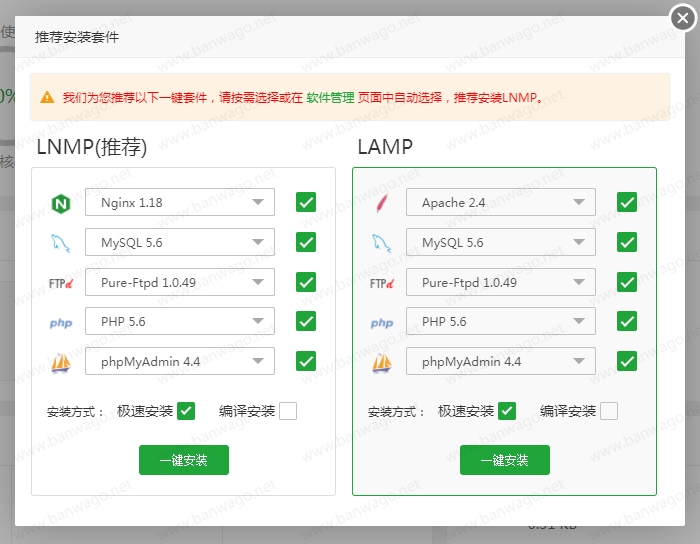Open the Nginx 1.18 version dropdown
700x544 pixels.
point(180,202)
